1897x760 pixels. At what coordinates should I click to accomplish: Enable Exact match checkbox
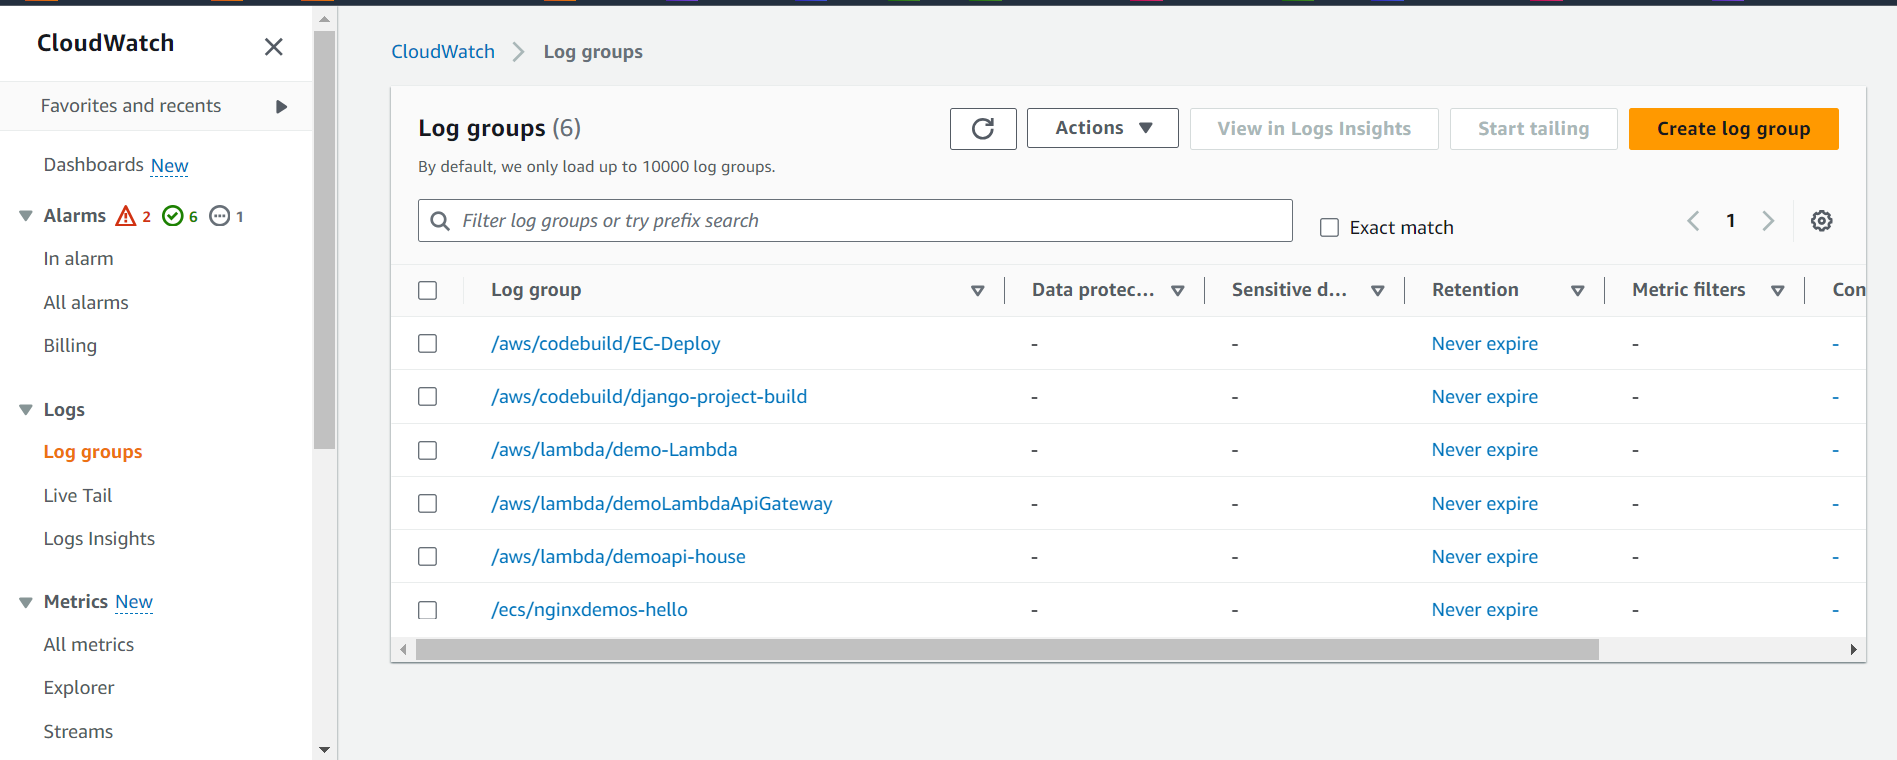(x=1330, y=228)
